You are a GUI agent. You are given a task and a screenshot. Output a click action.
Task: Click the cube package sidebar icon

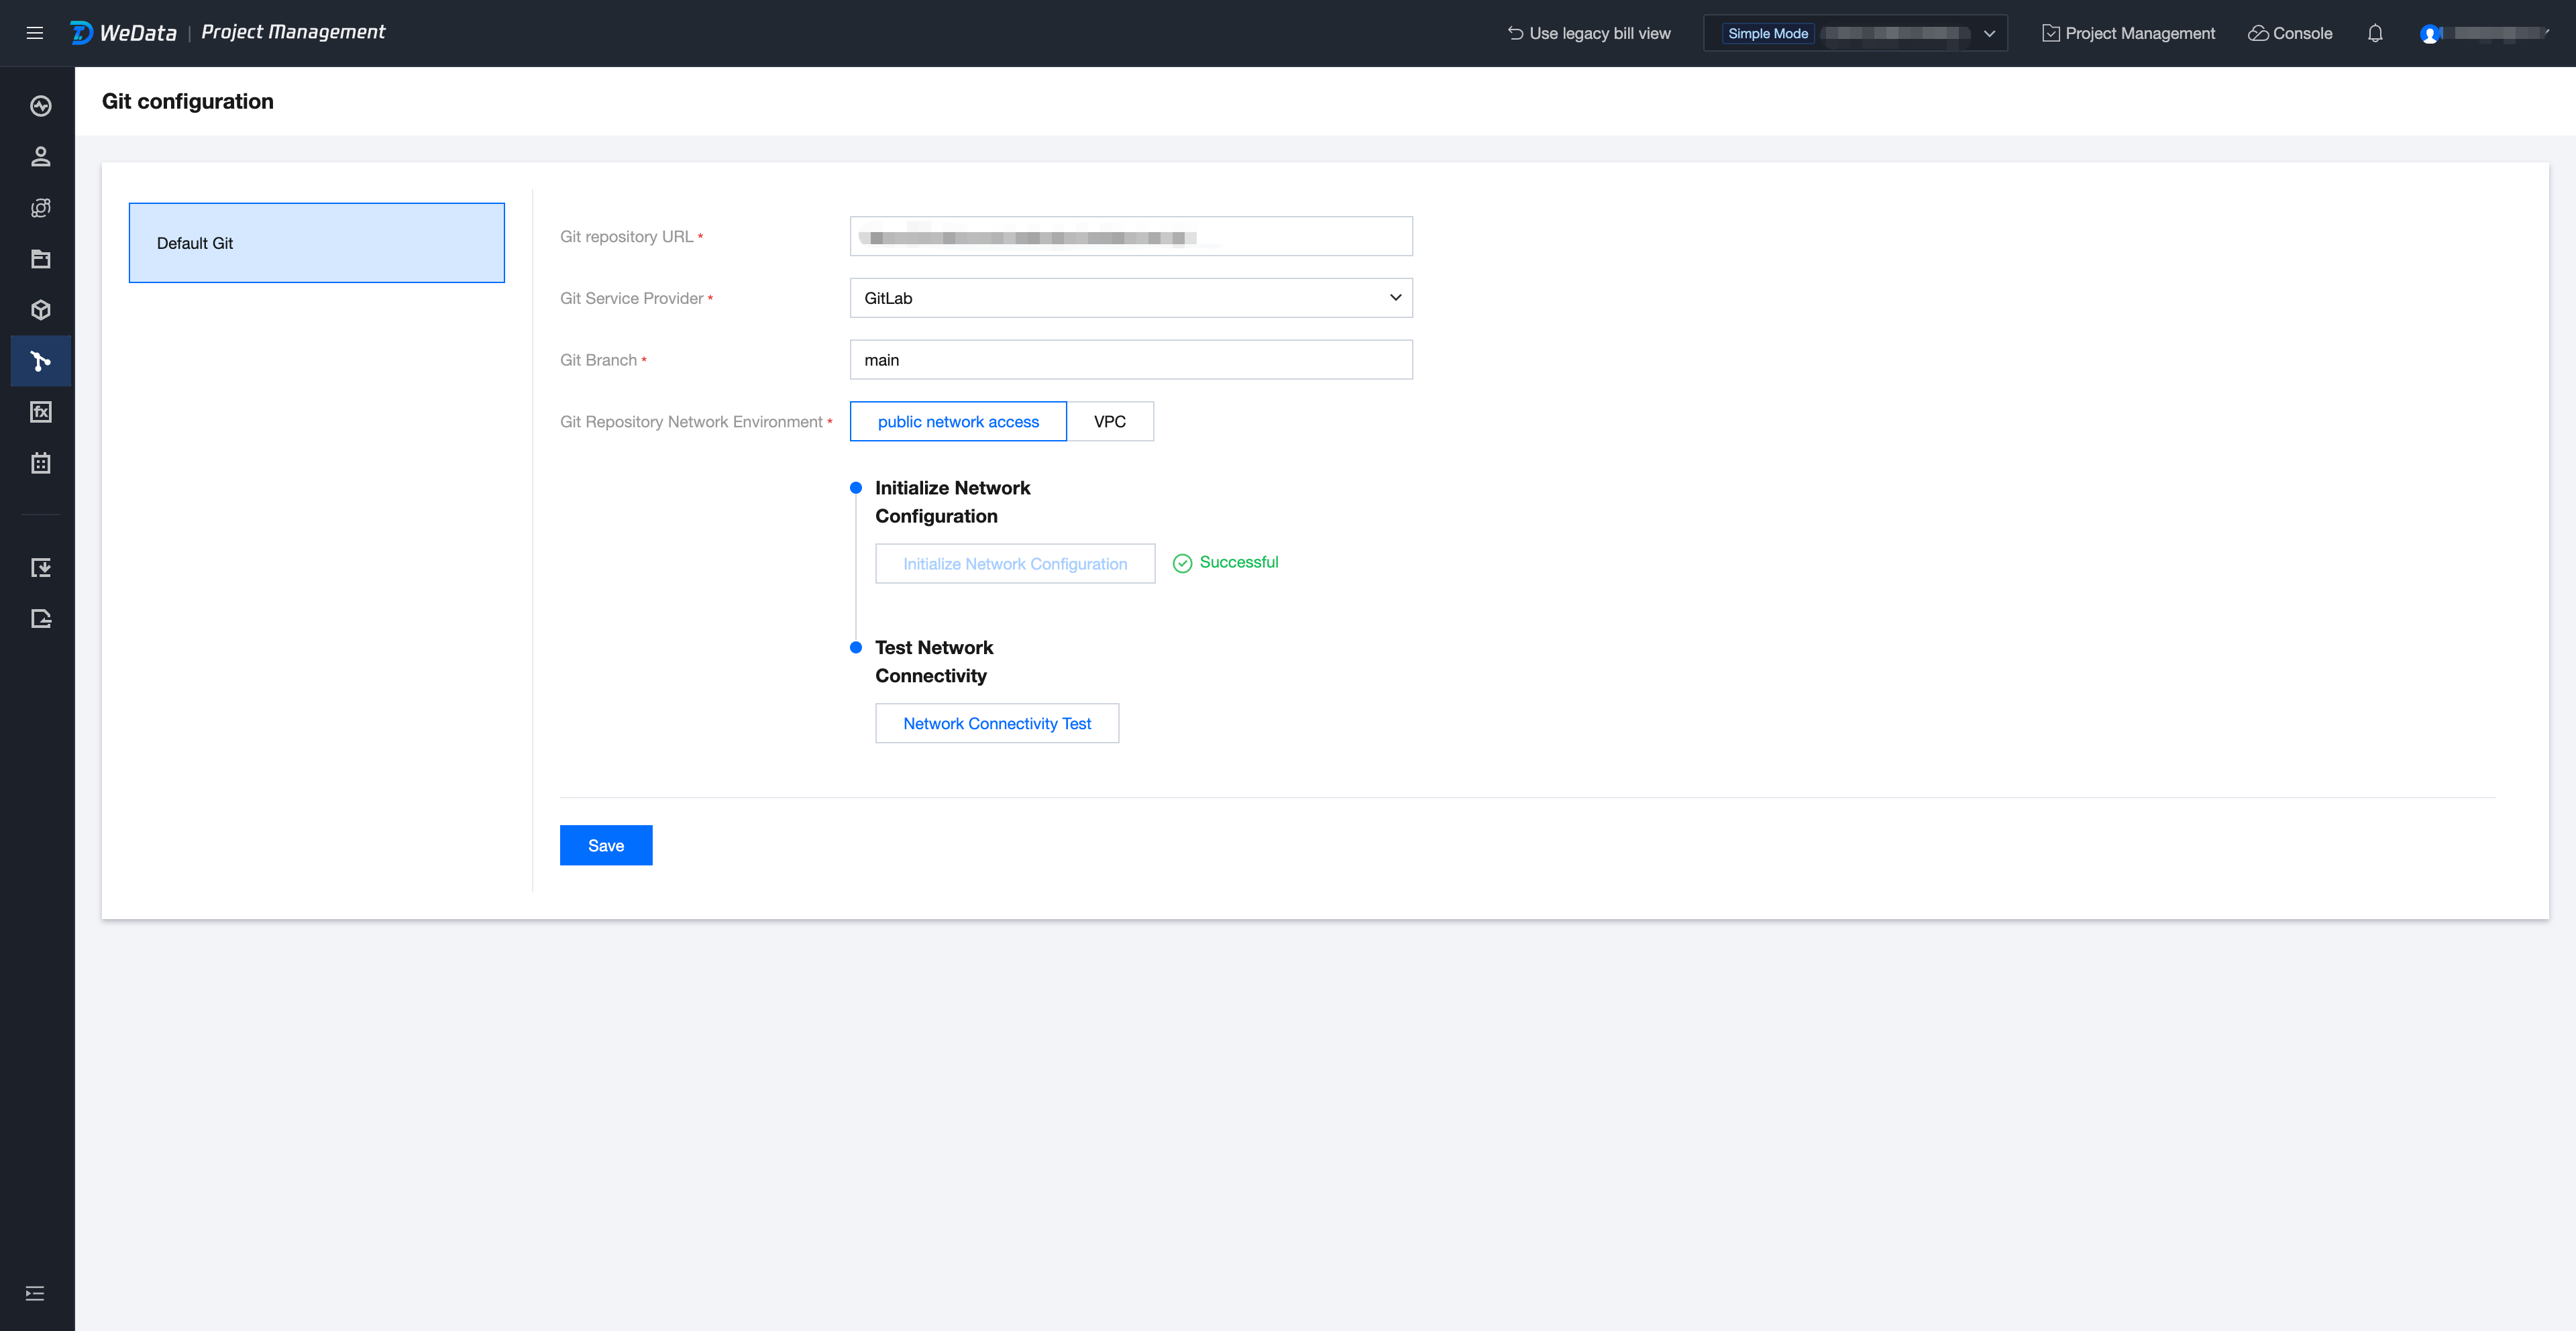tap(41, 310)
